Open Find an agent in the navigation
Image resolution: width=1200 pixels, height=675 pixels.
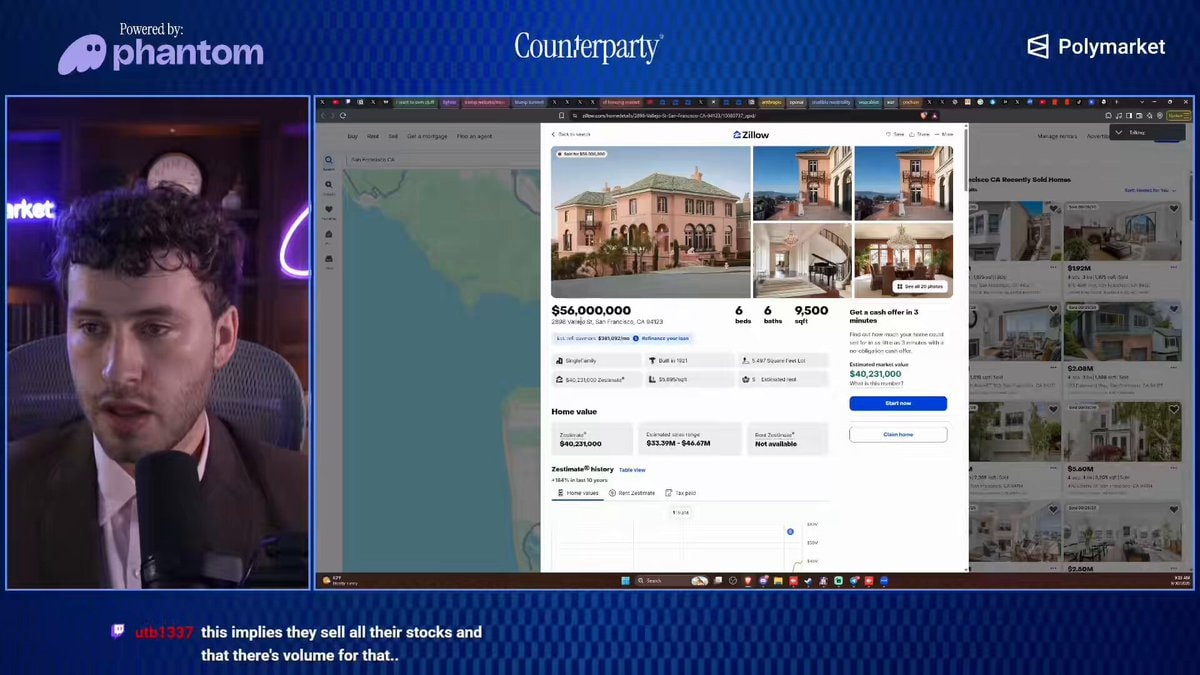(x=474, y=136)
